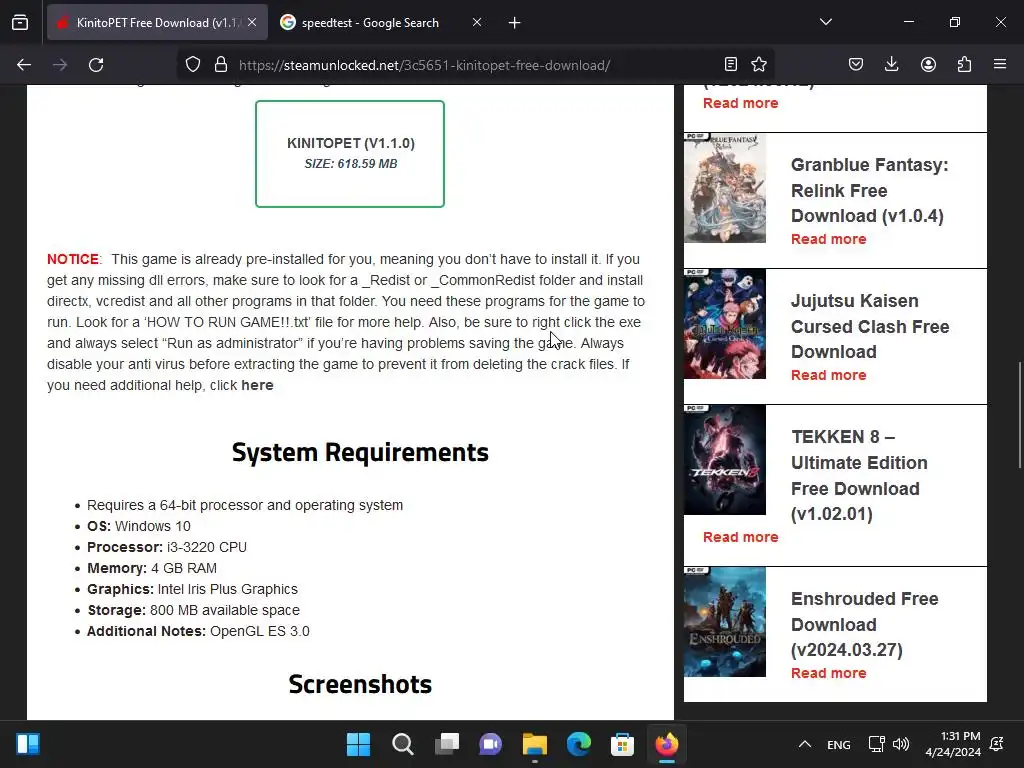Click the 'here' help link
The height and width of the screenshot is (768, 1024).
click(257, 385)
